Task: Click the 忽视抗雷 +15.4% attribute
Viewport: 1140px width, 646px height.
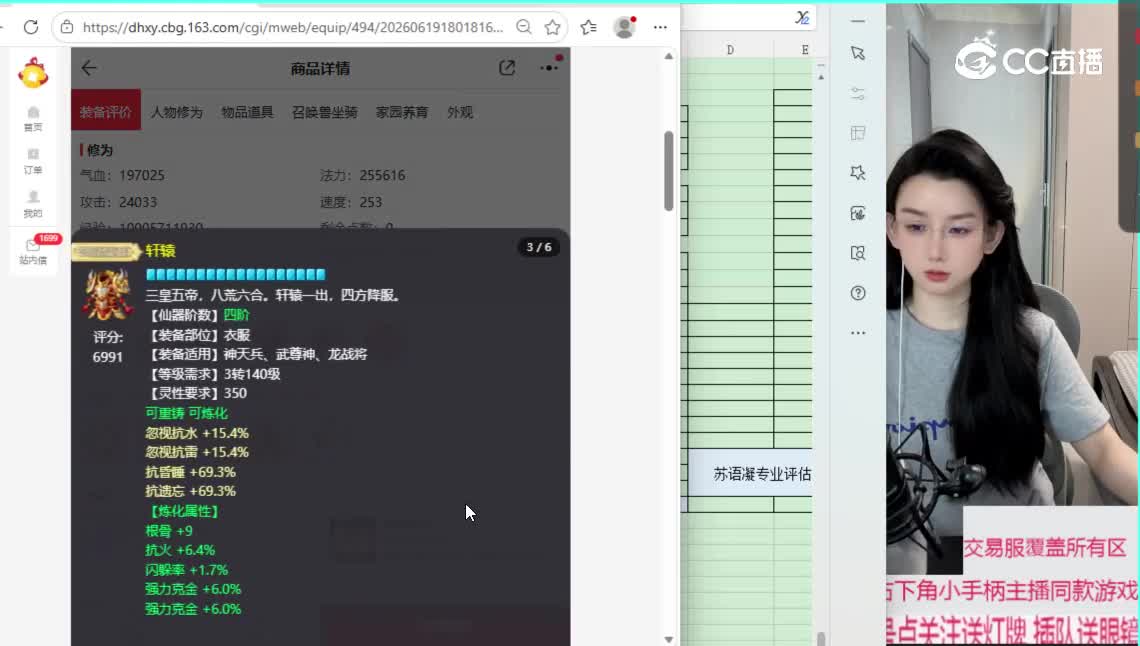Action: (x=197, y=452)
